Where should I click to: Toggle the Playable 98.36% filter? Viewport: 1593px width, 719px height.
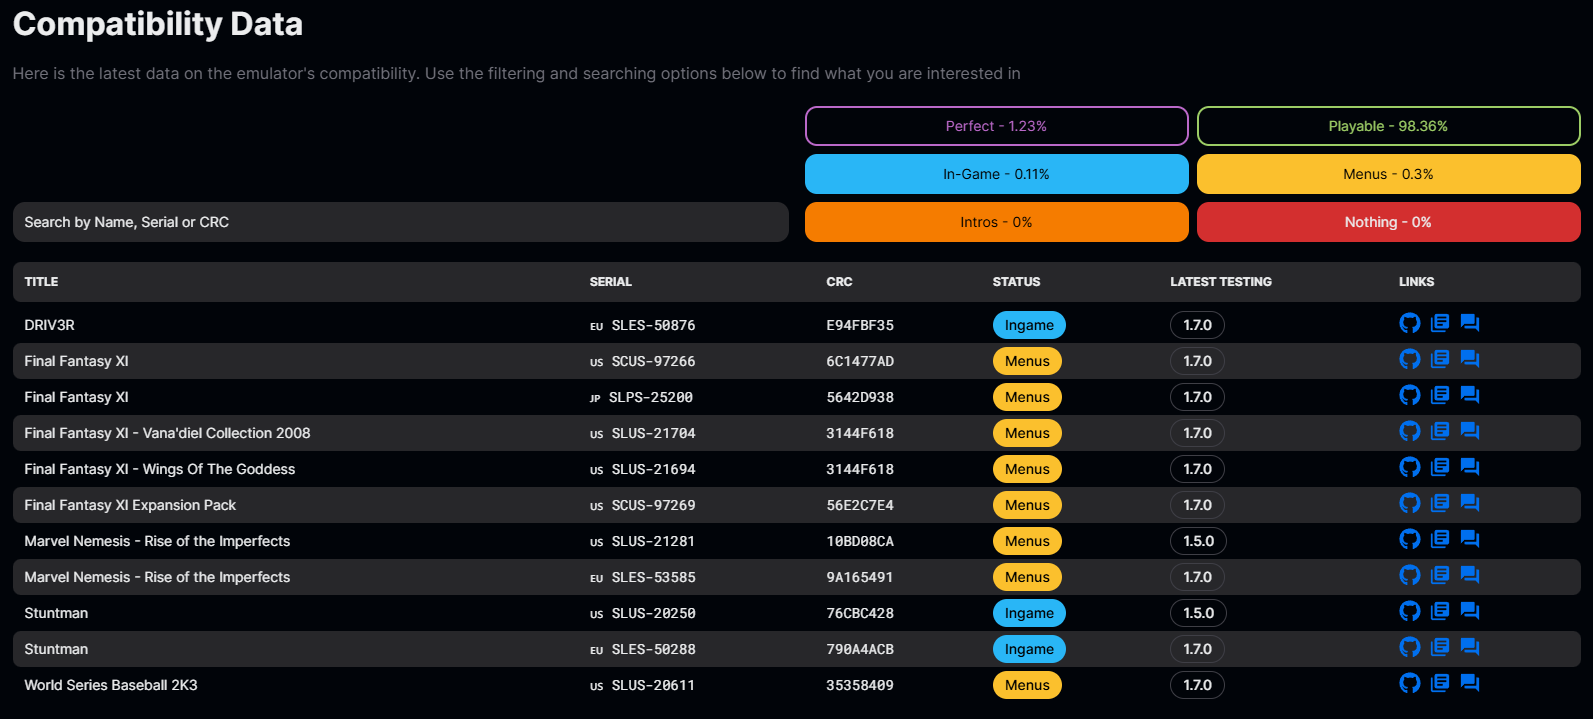point(1388,126)
